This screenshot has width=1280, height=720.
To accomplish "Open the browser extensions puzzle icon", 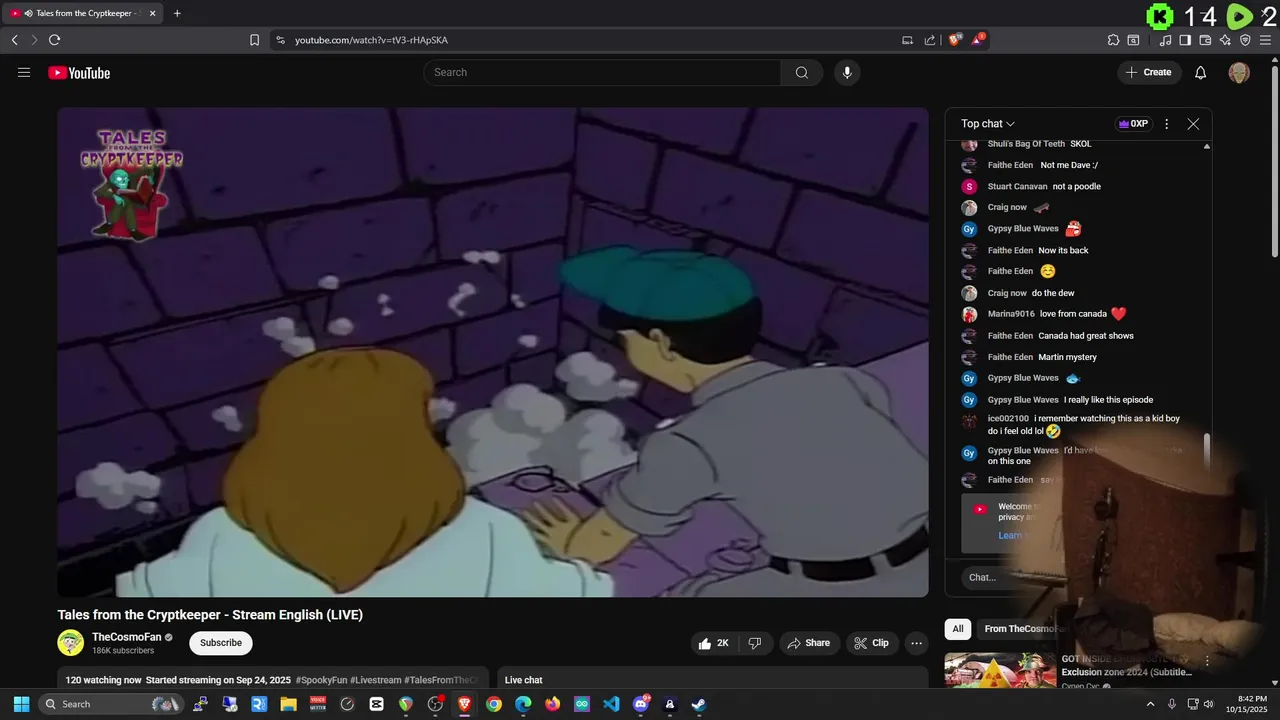I will tap(1113, 40).
